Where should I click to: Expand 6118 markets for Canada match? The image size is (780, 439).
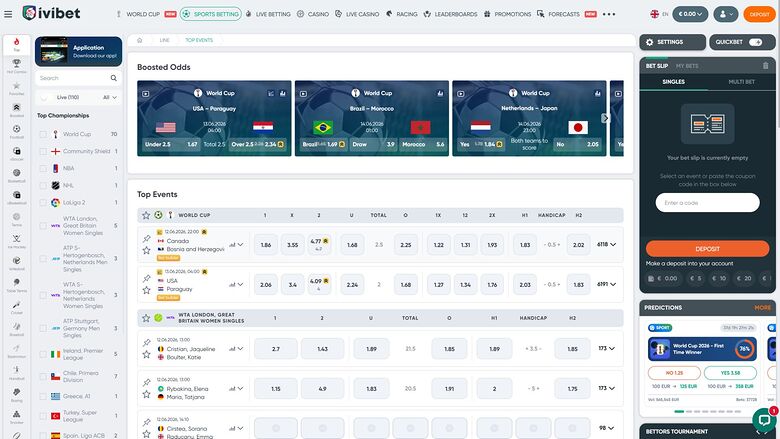(x=606, y=245)
